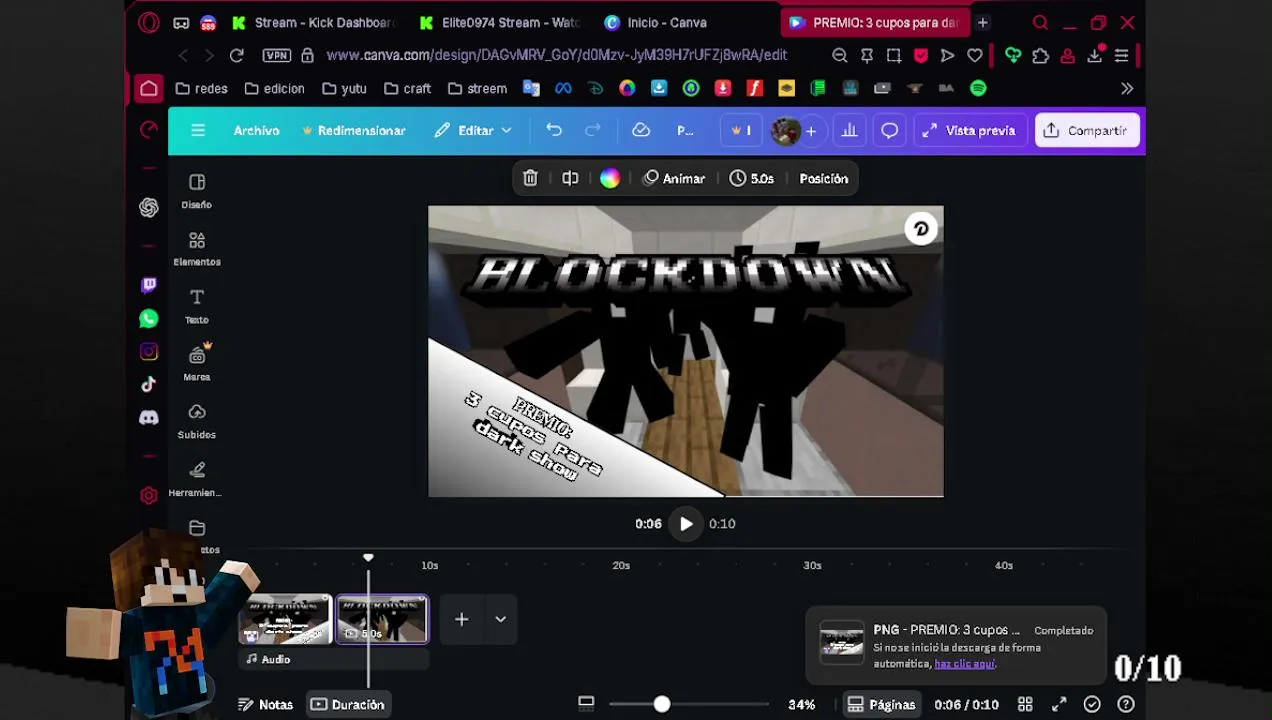The width and height of the screenshot is (1272, 720).
Task: Click Animar in the context toolbar
Action: point(674,179)
